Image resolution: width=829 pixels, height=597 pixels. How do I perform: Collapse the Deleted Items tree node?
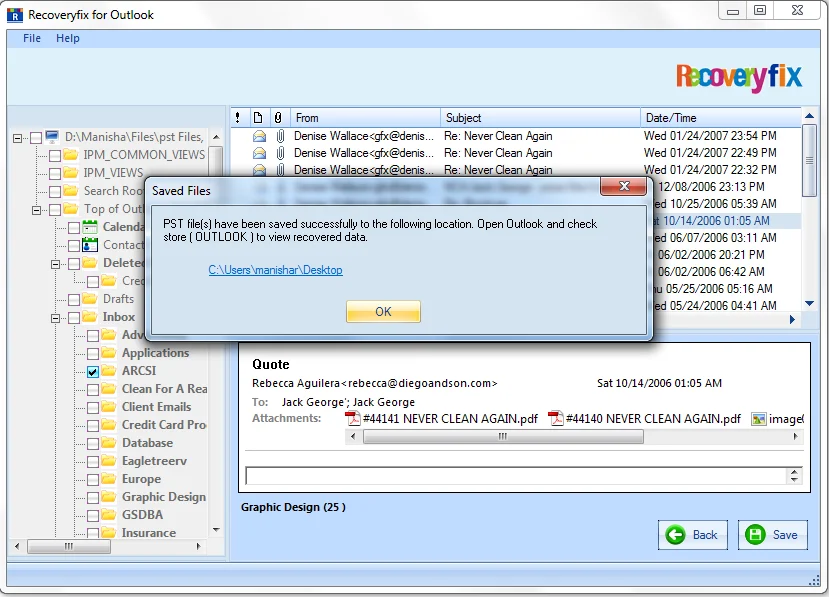click(x=56, y=264)
